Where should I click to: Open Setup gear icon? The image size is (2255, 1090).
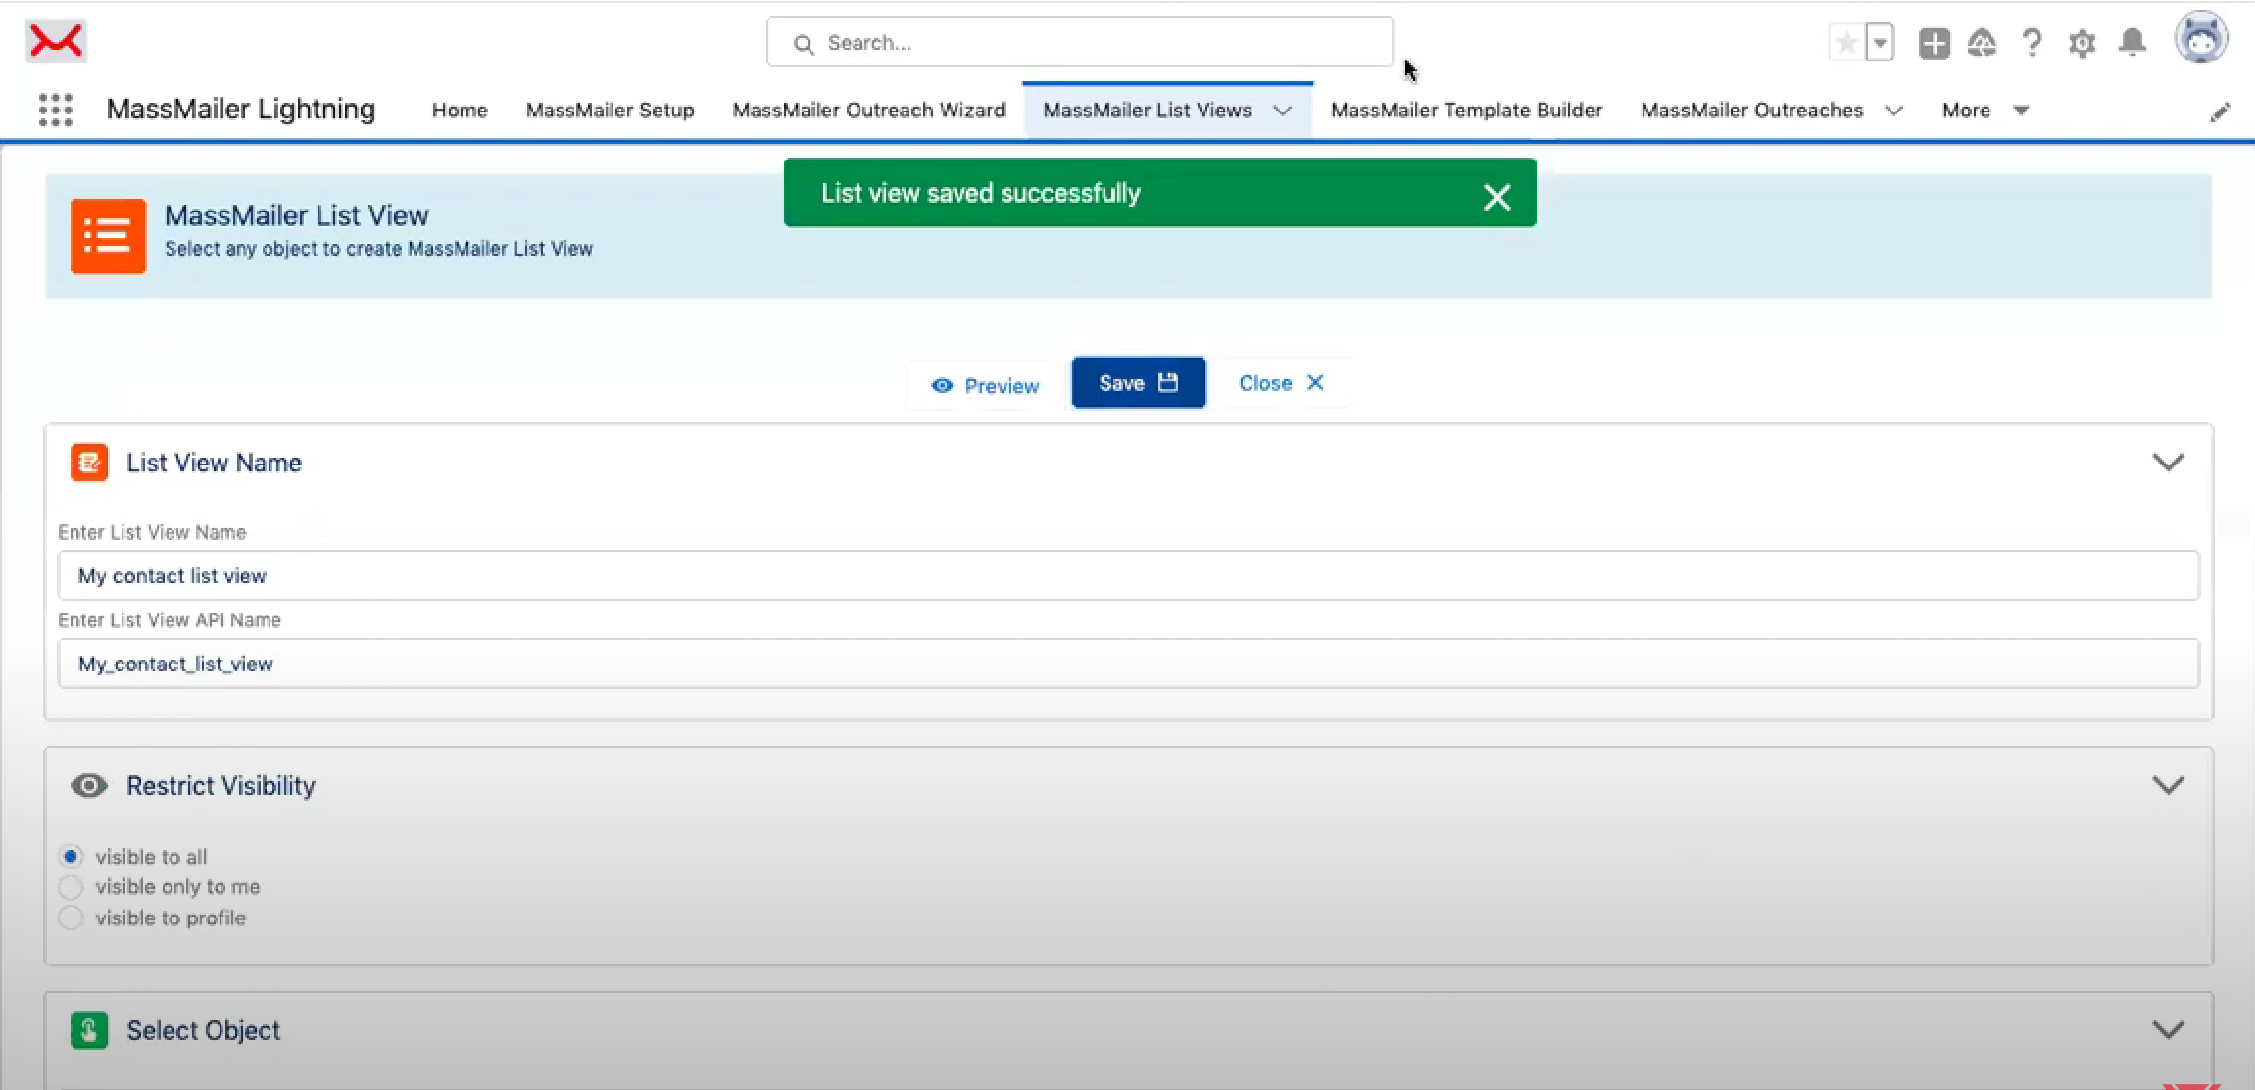tap(2082, 43)
